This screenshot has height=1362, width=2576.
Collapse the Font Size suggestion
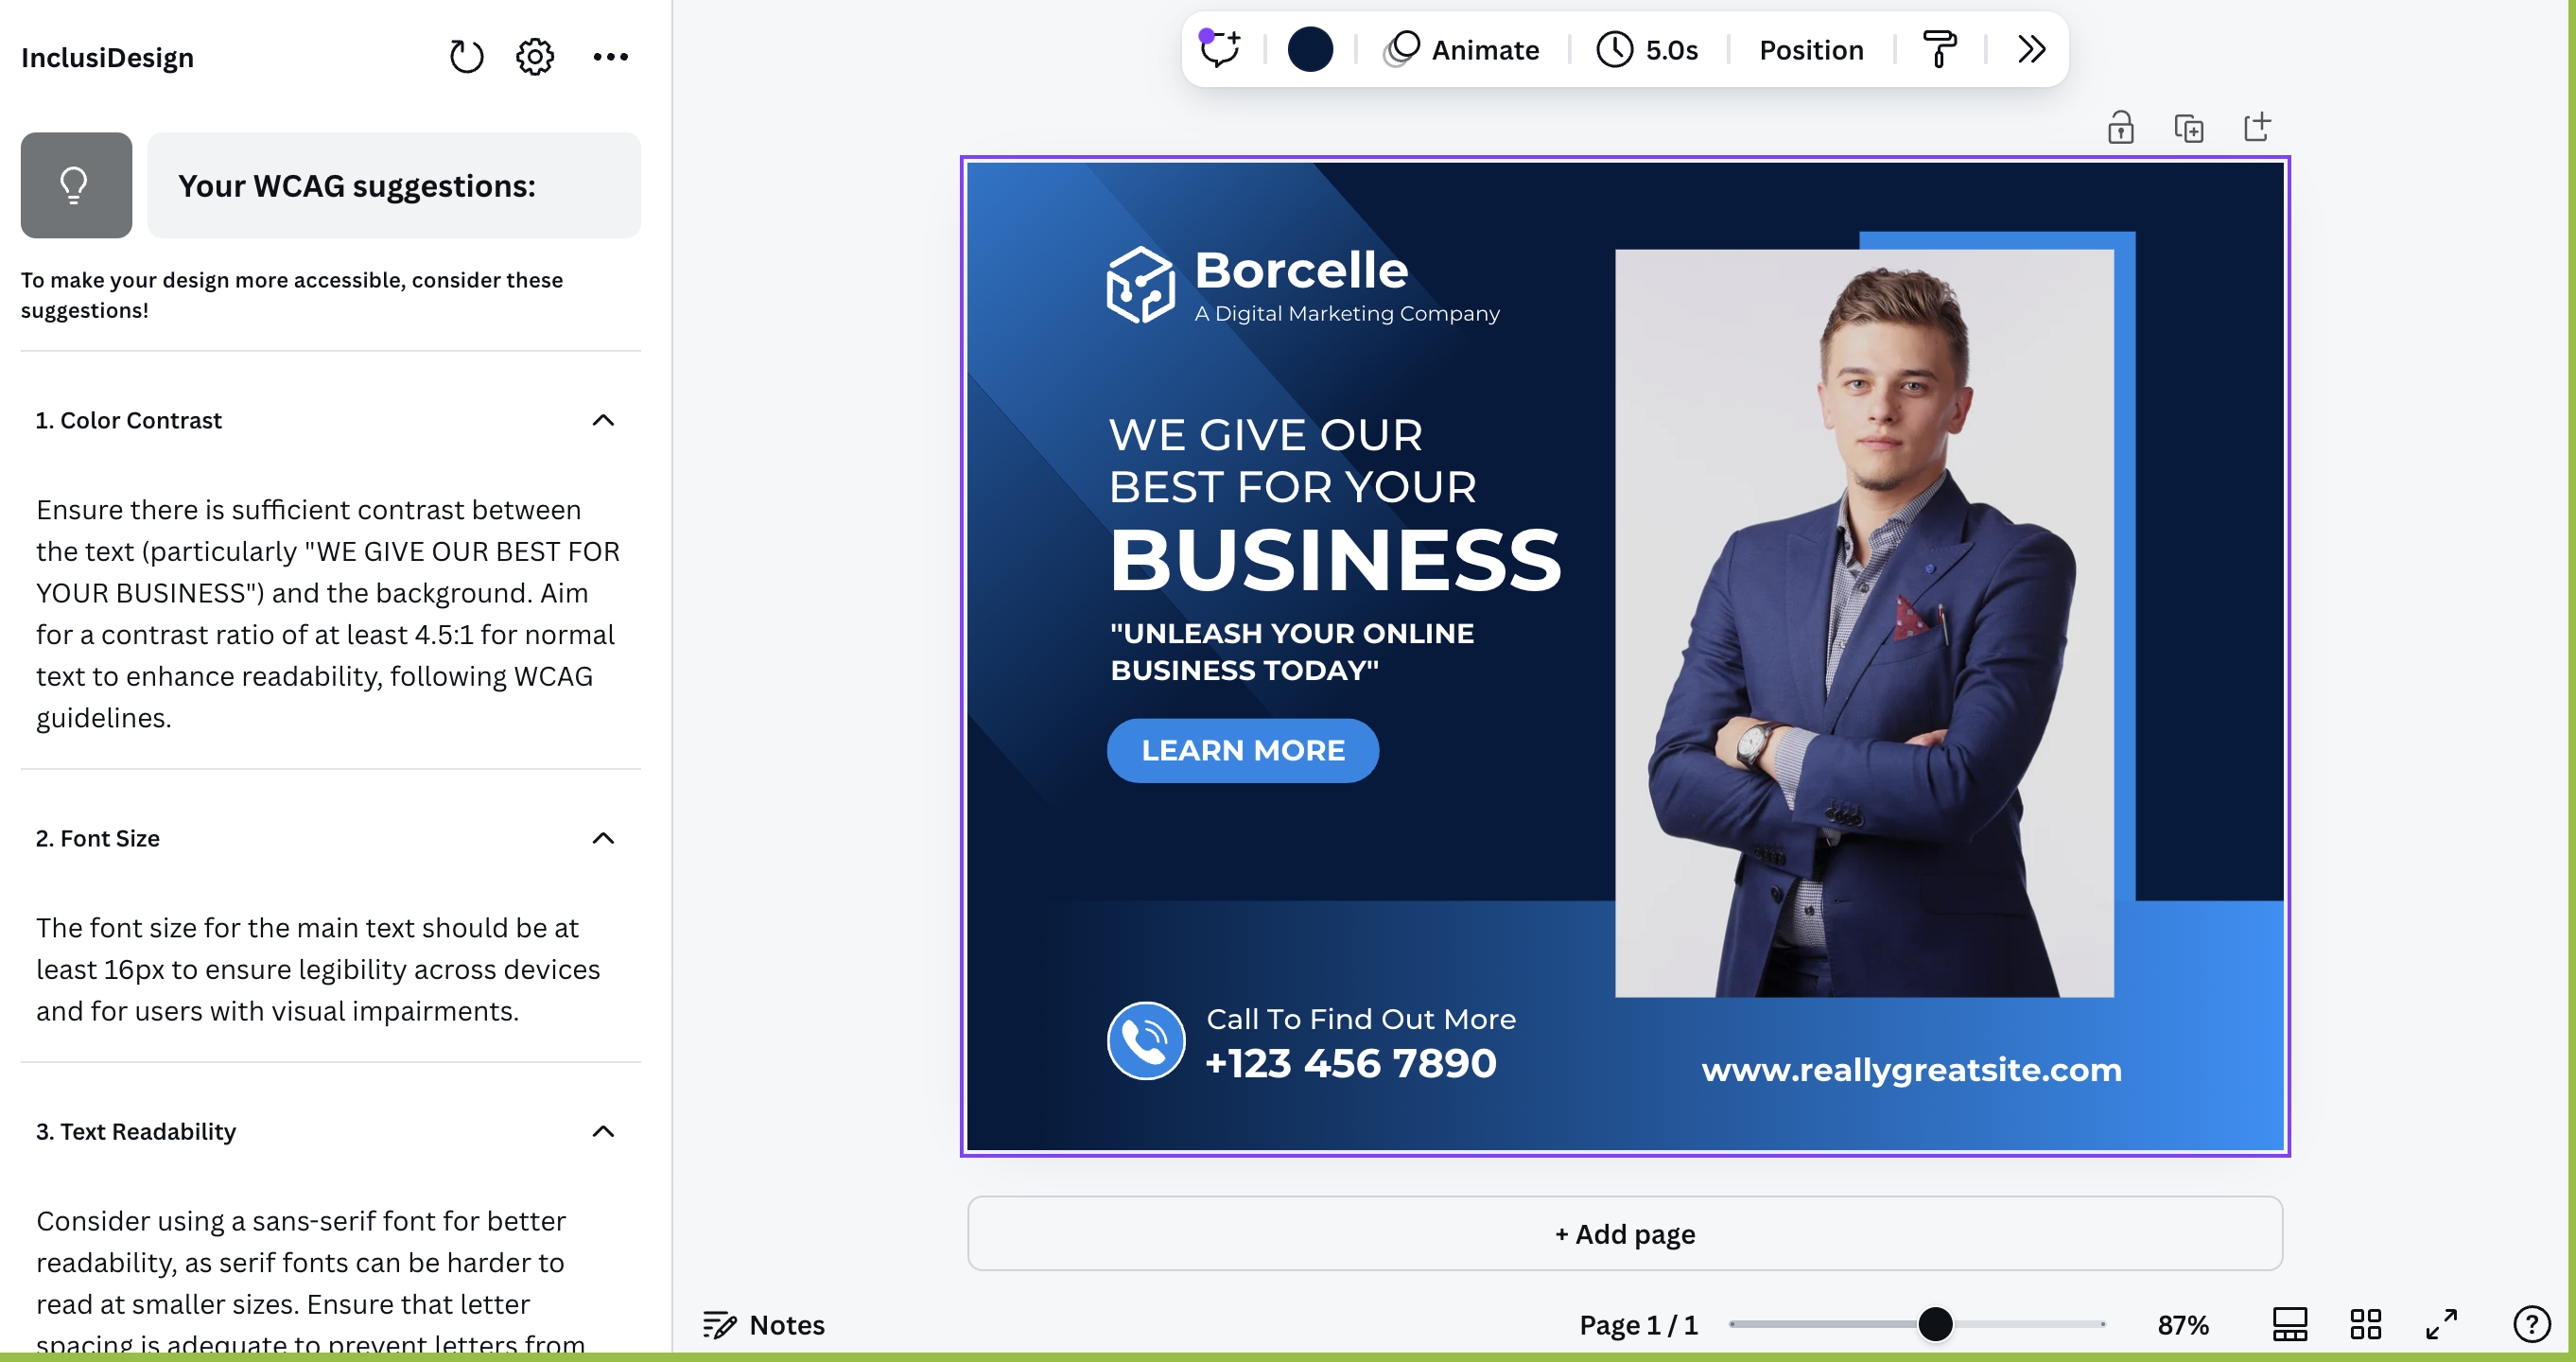tap(603, 838)
